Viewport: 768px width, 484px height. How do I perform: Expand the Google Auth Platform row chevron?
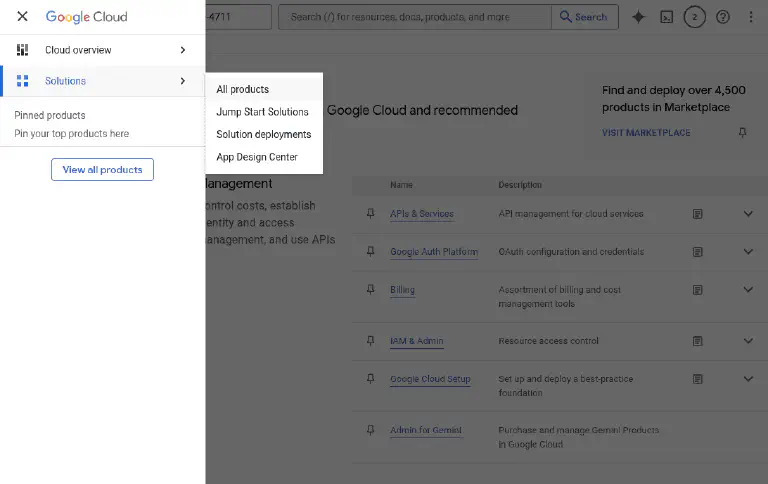click(x=748, y=252)
